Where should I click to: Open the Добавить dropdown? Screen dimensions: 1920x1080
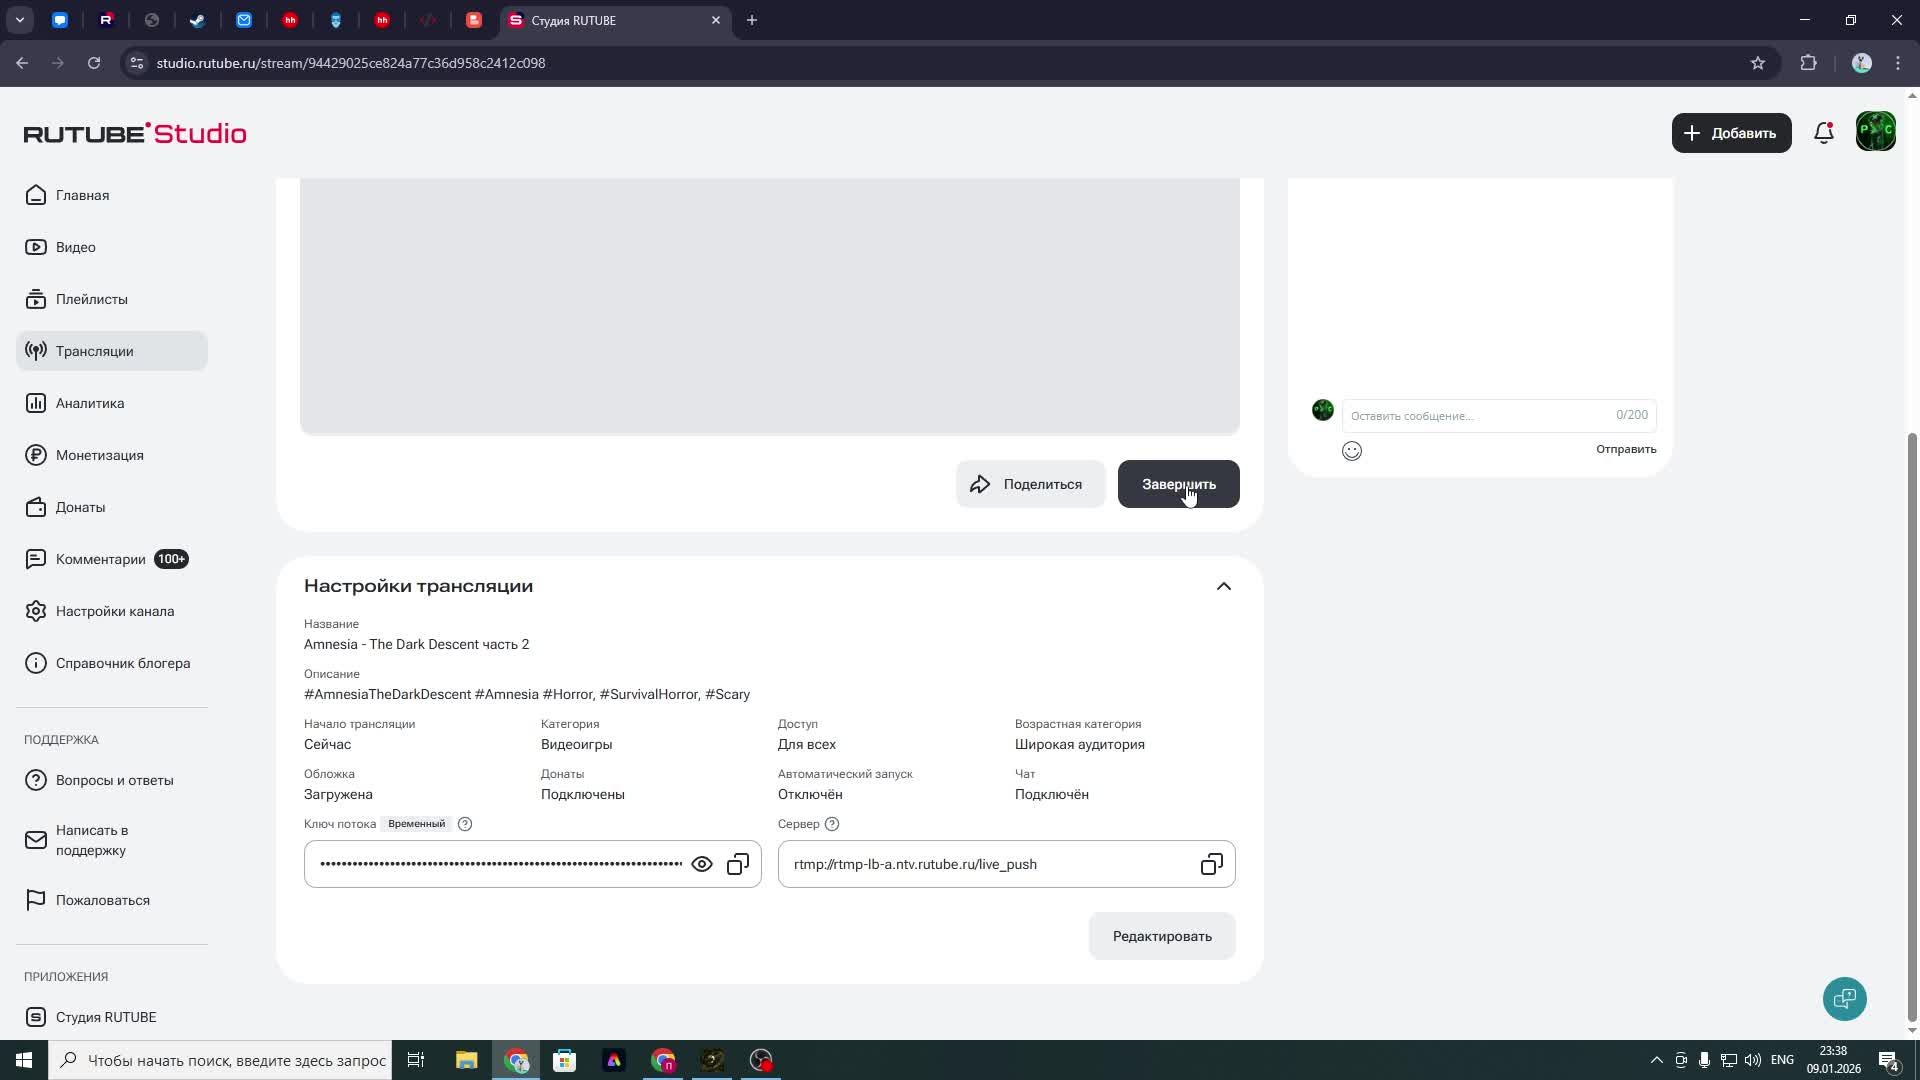tap(1731, 133)
